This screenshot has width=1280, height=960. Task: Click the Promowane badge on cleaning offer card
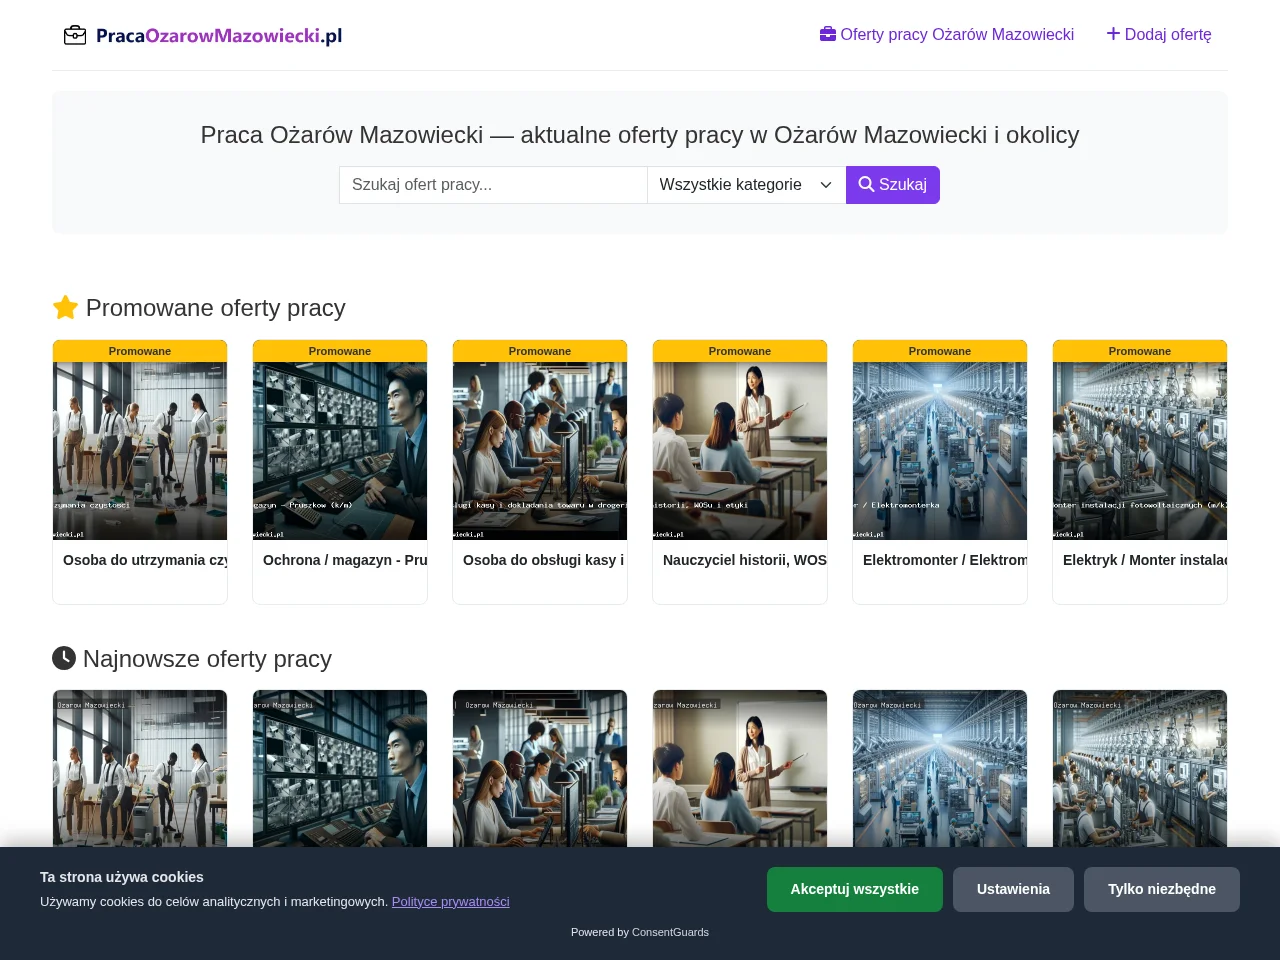coord(140,351)
